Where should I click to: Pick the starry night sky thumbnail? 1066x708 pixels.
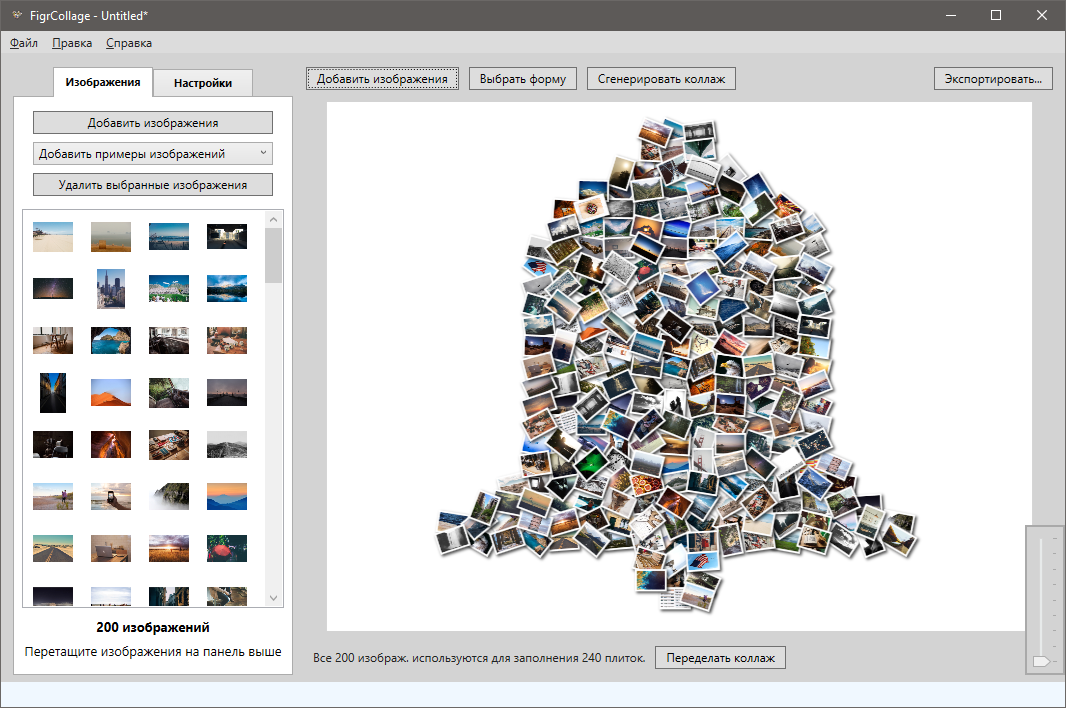tap(52, 288)
